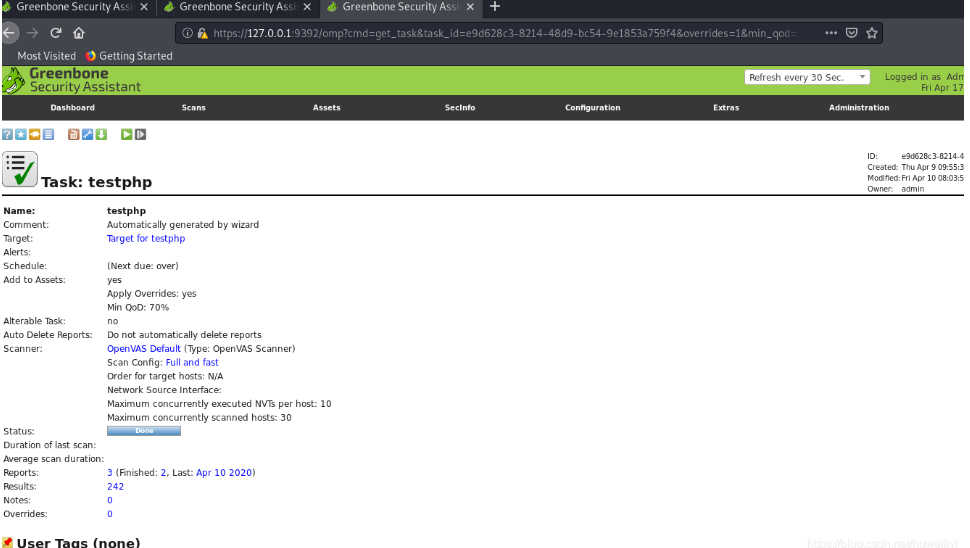The image size is (970, 548).
Task: Click the Task: testphp heading
Action: [x=97, y=182]
